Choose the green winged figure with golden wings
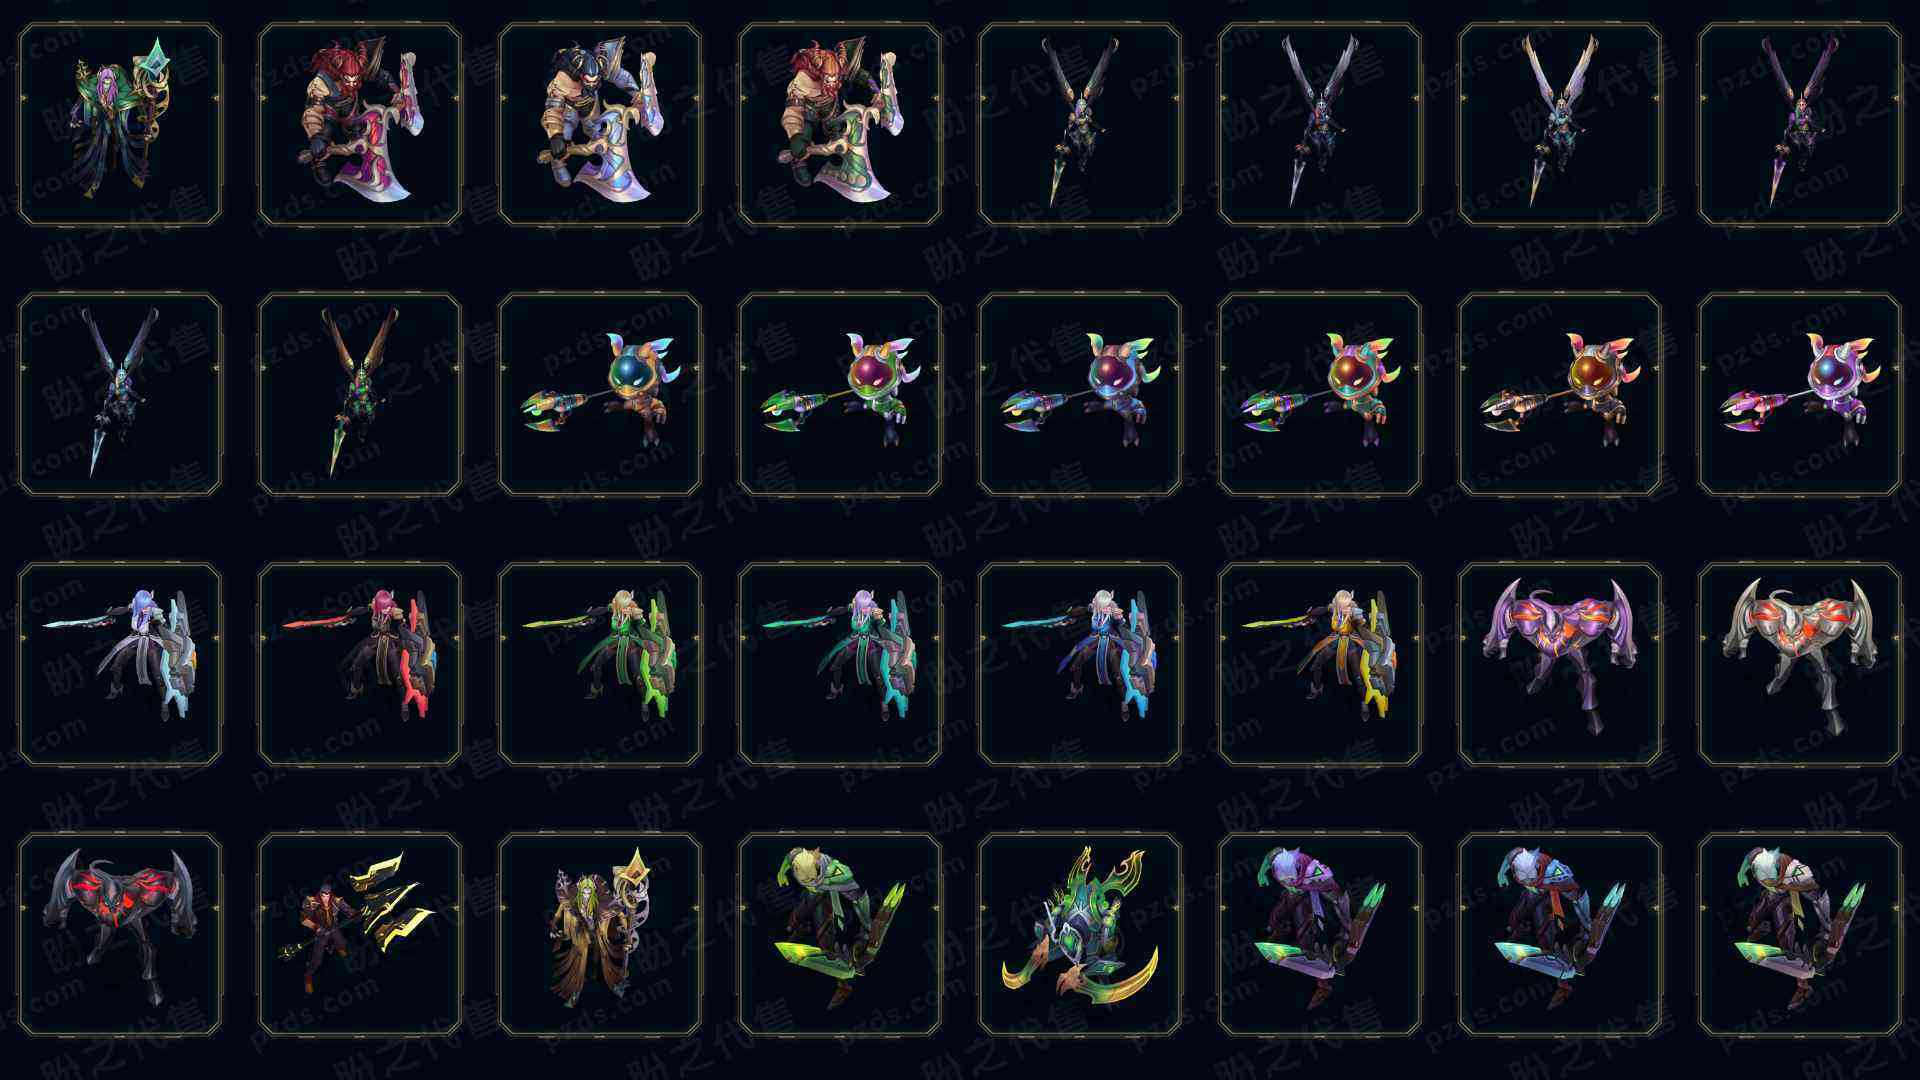The image size is (1920, 1080). click(360, 394)
